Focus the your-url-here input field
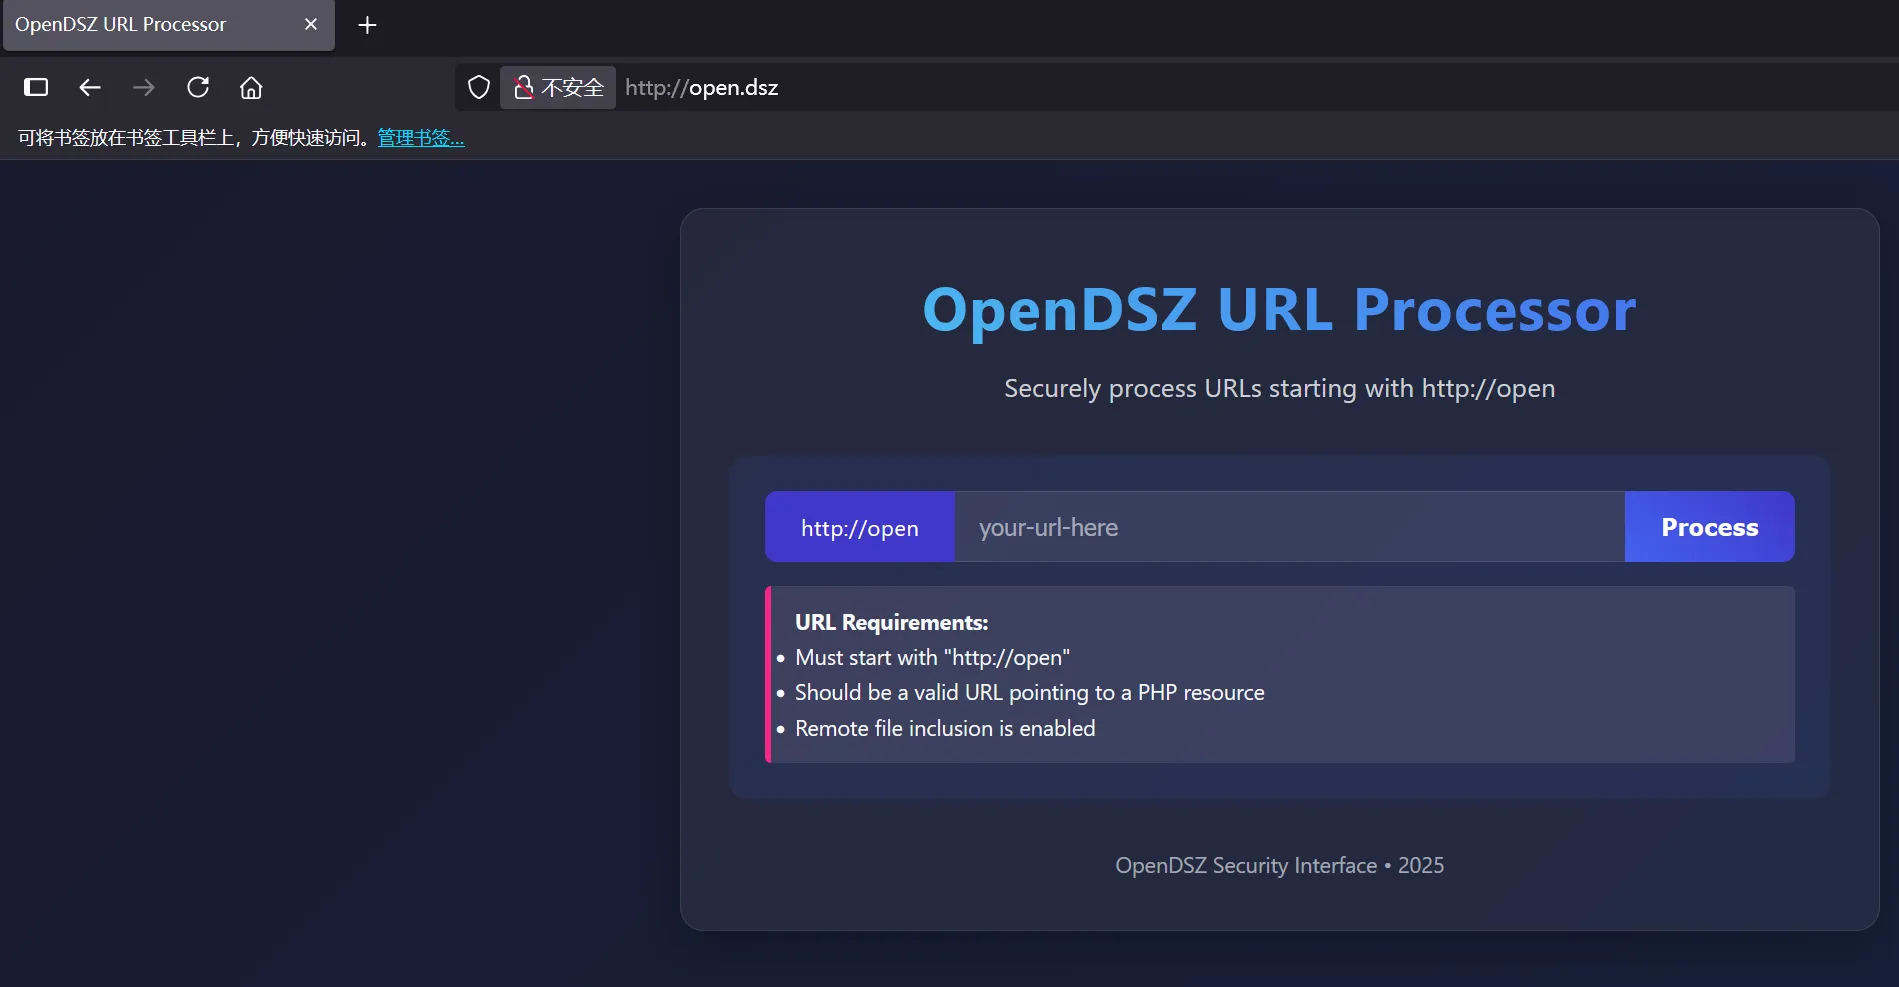This screenshot has width=1899, height=987. (1288, 527)
